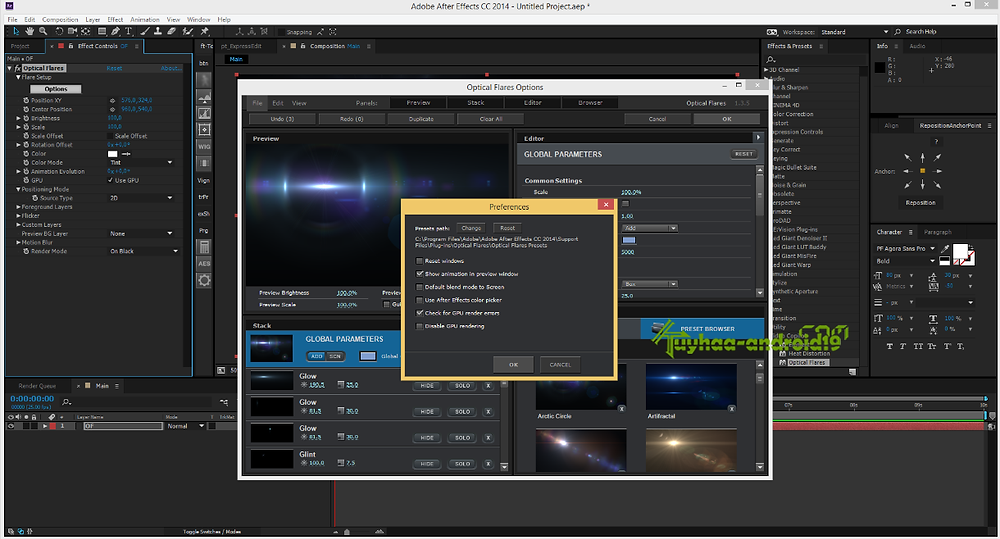Enable Reset windows checkbox
Viewport: 1000px width, 539px height.
419,261
